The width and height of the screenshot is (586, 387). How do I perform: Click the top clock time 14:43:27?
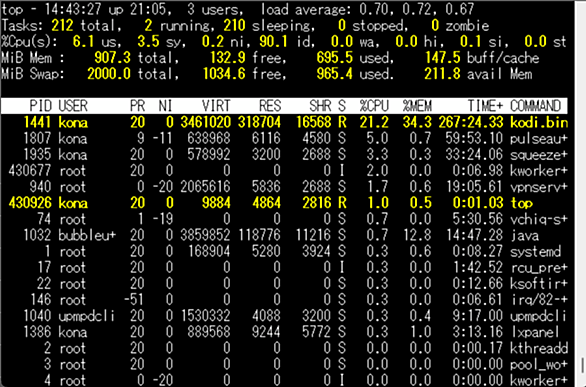coord(73,9)
